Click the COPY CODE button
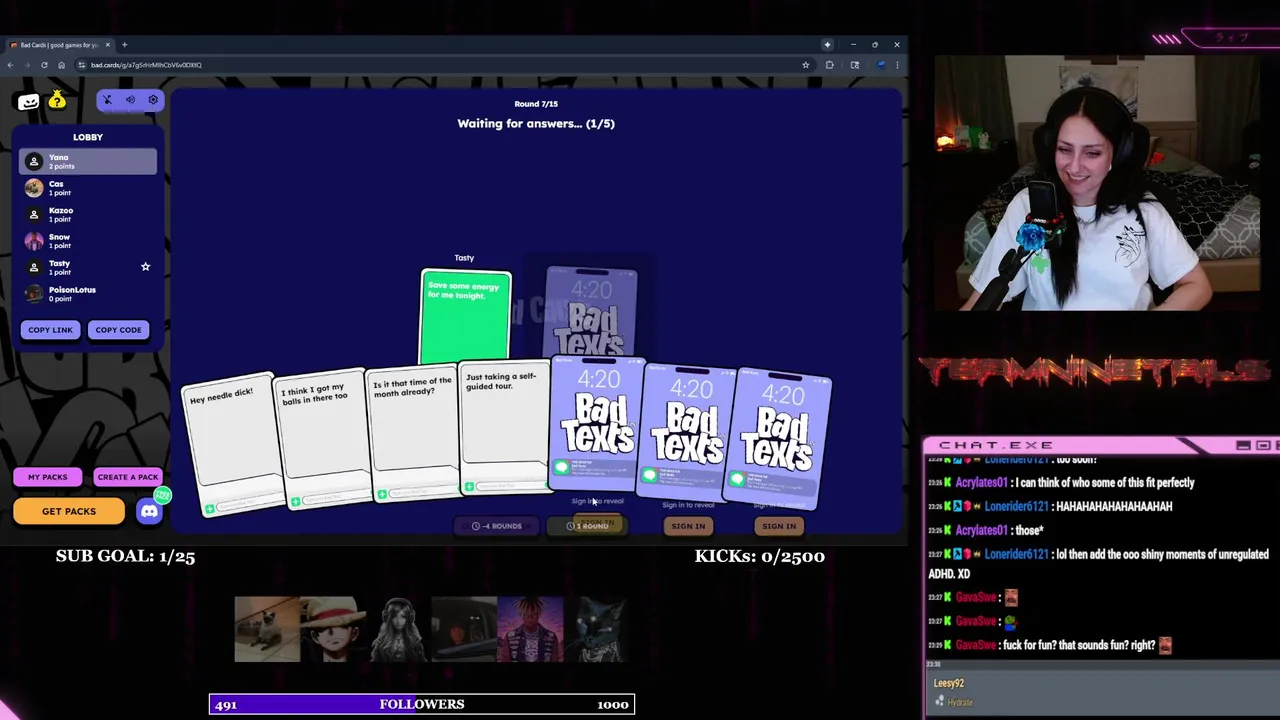Screen dimensions: 1280x720 point(118,330)
